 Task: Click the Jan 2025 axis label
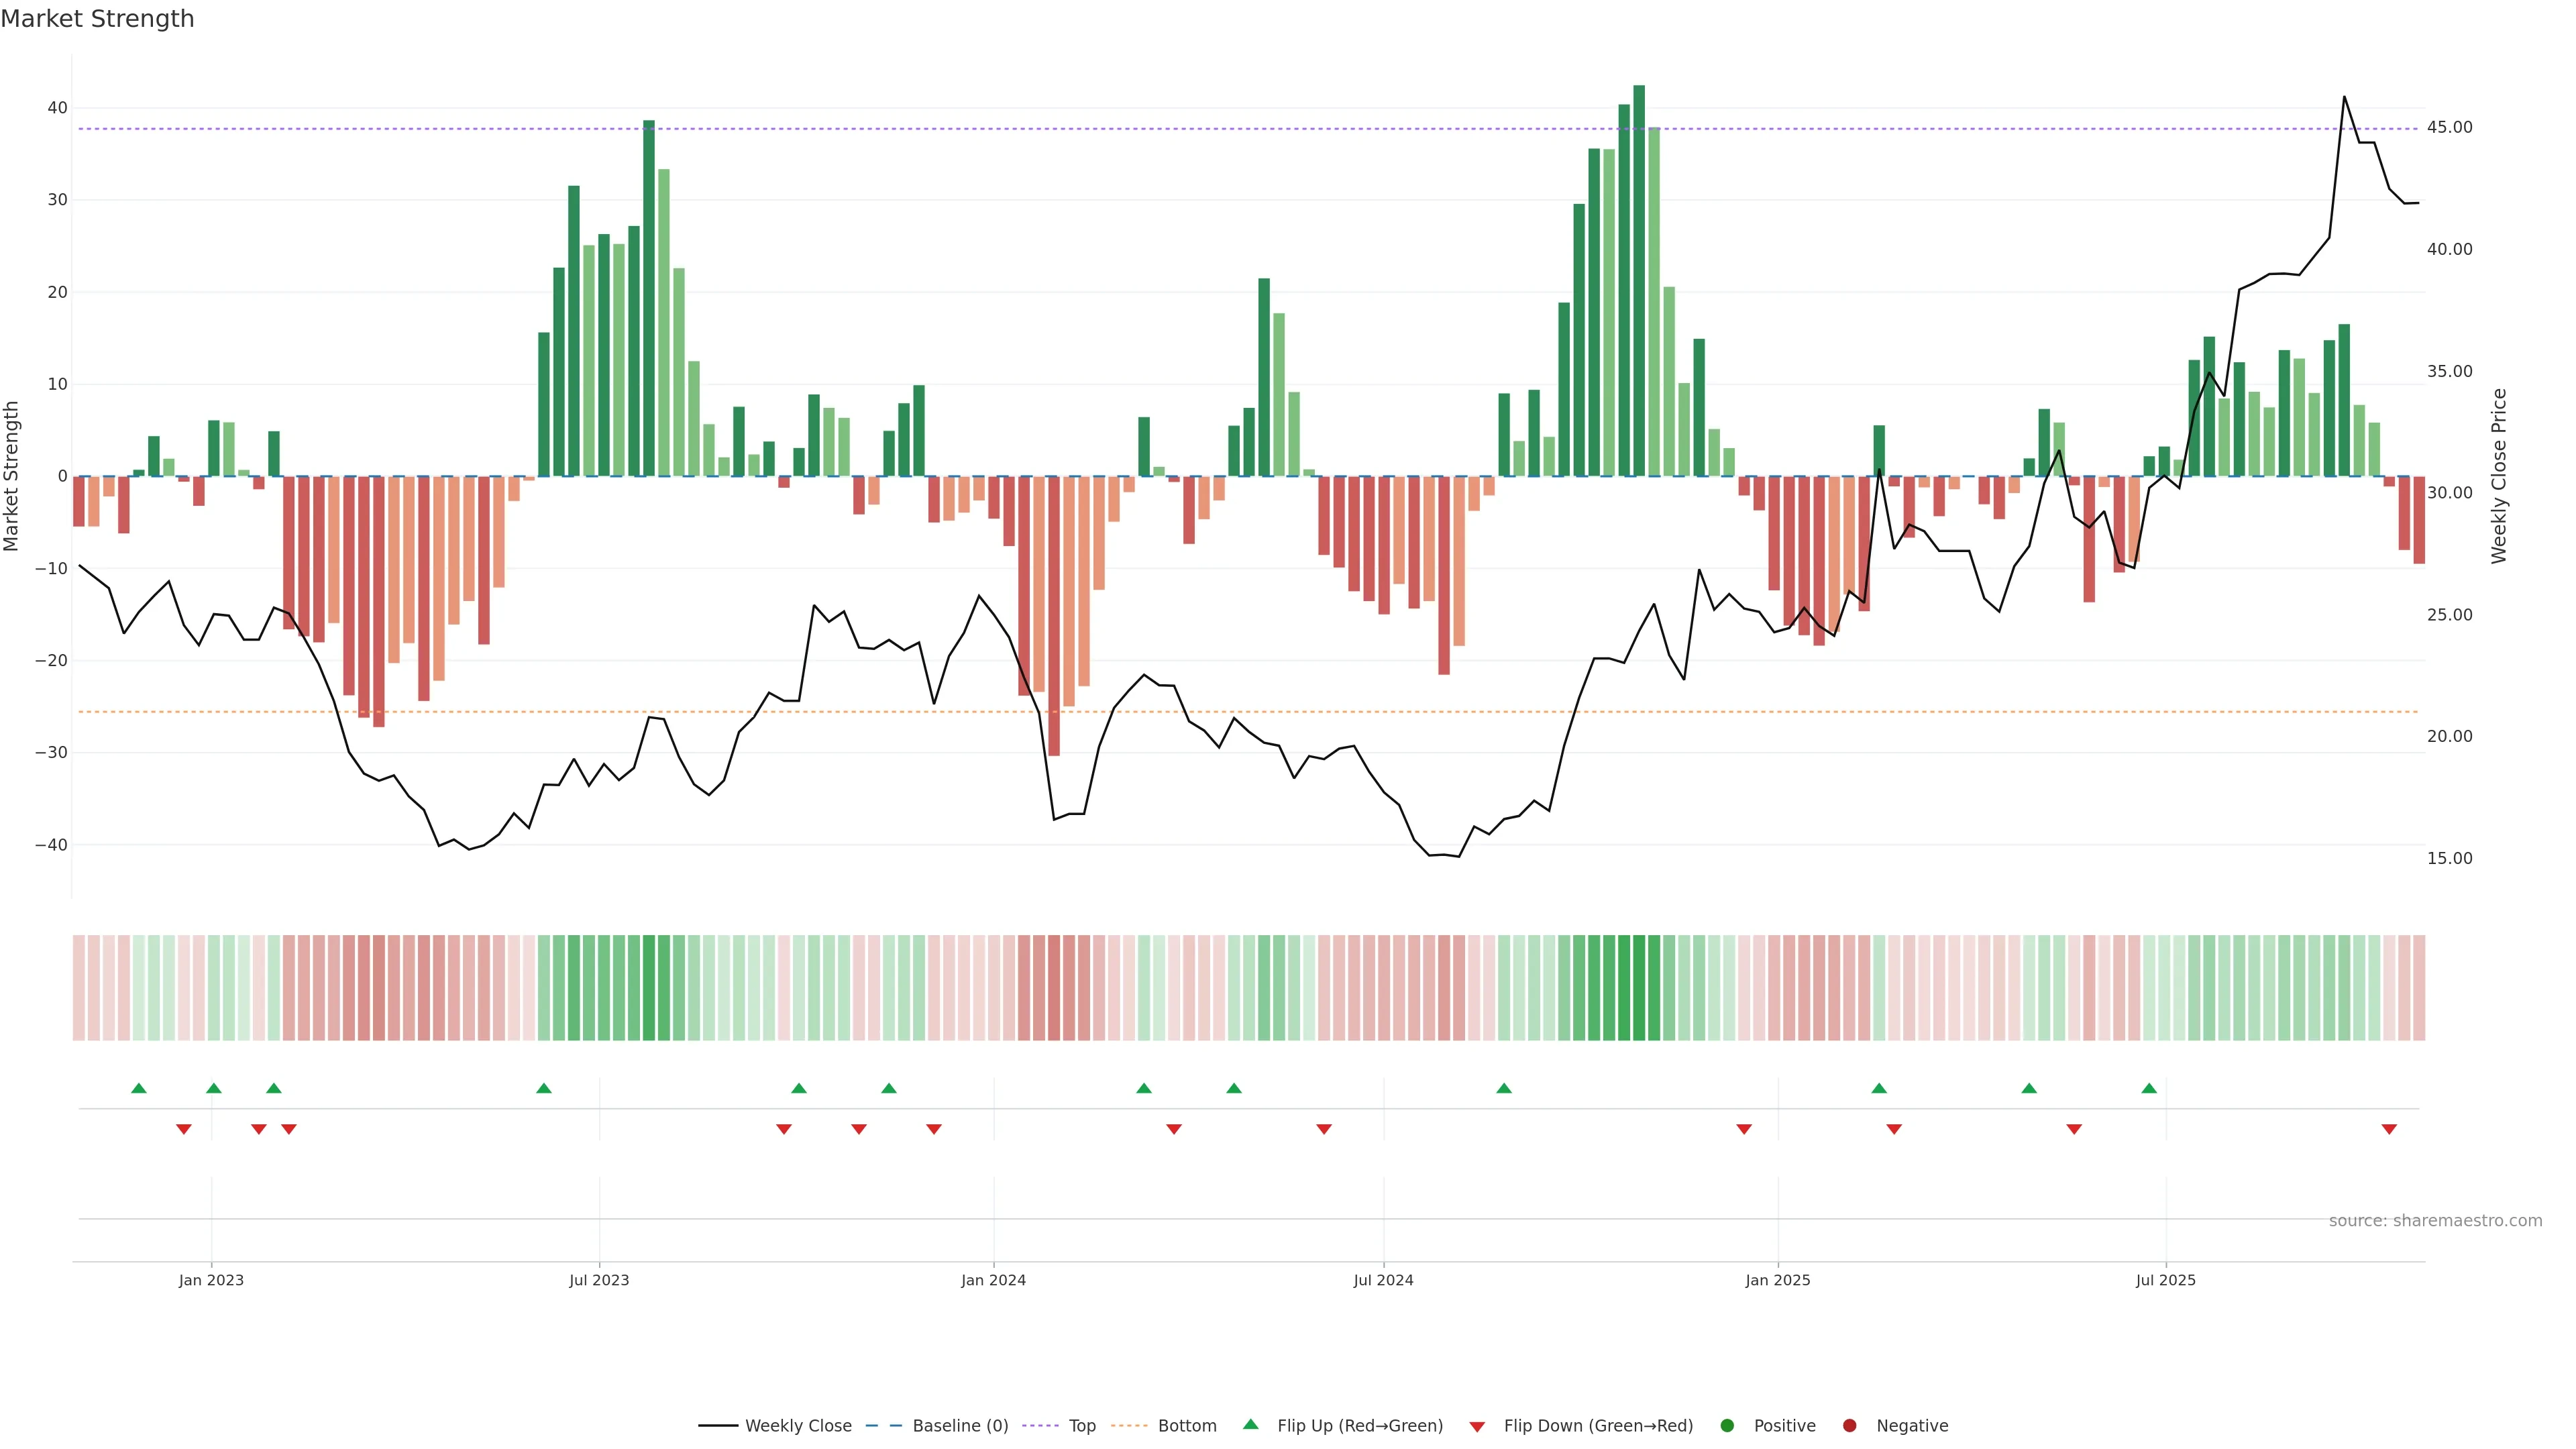click(x=1778, y=1280)
